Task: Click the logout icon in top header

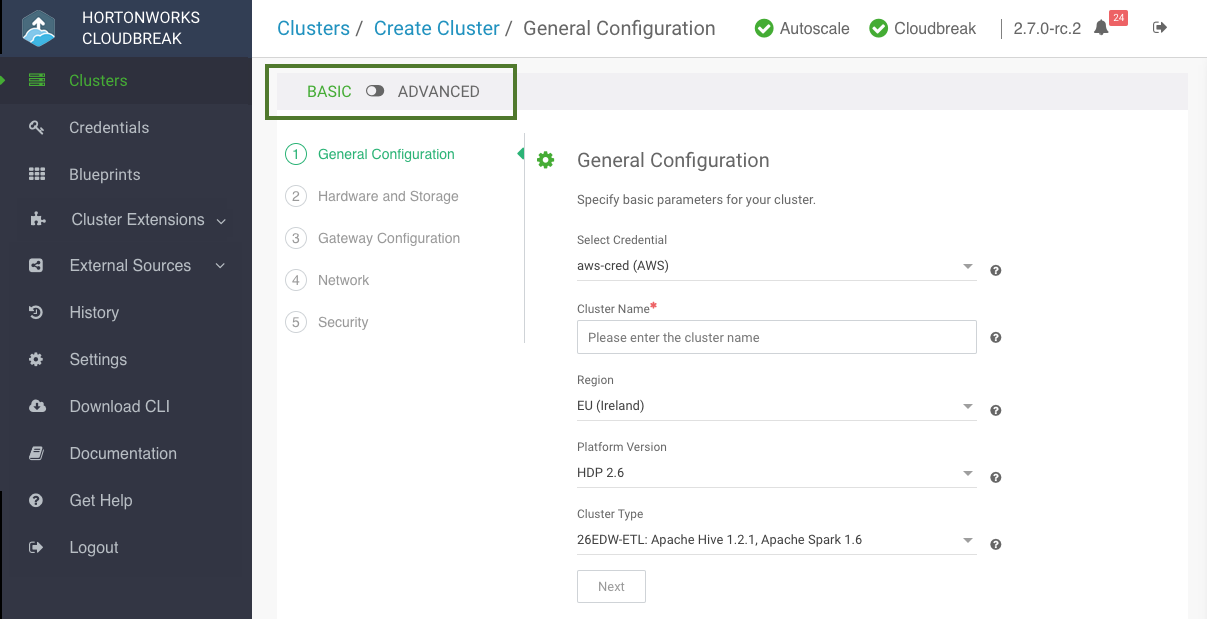Action: tap(1160, 28)
